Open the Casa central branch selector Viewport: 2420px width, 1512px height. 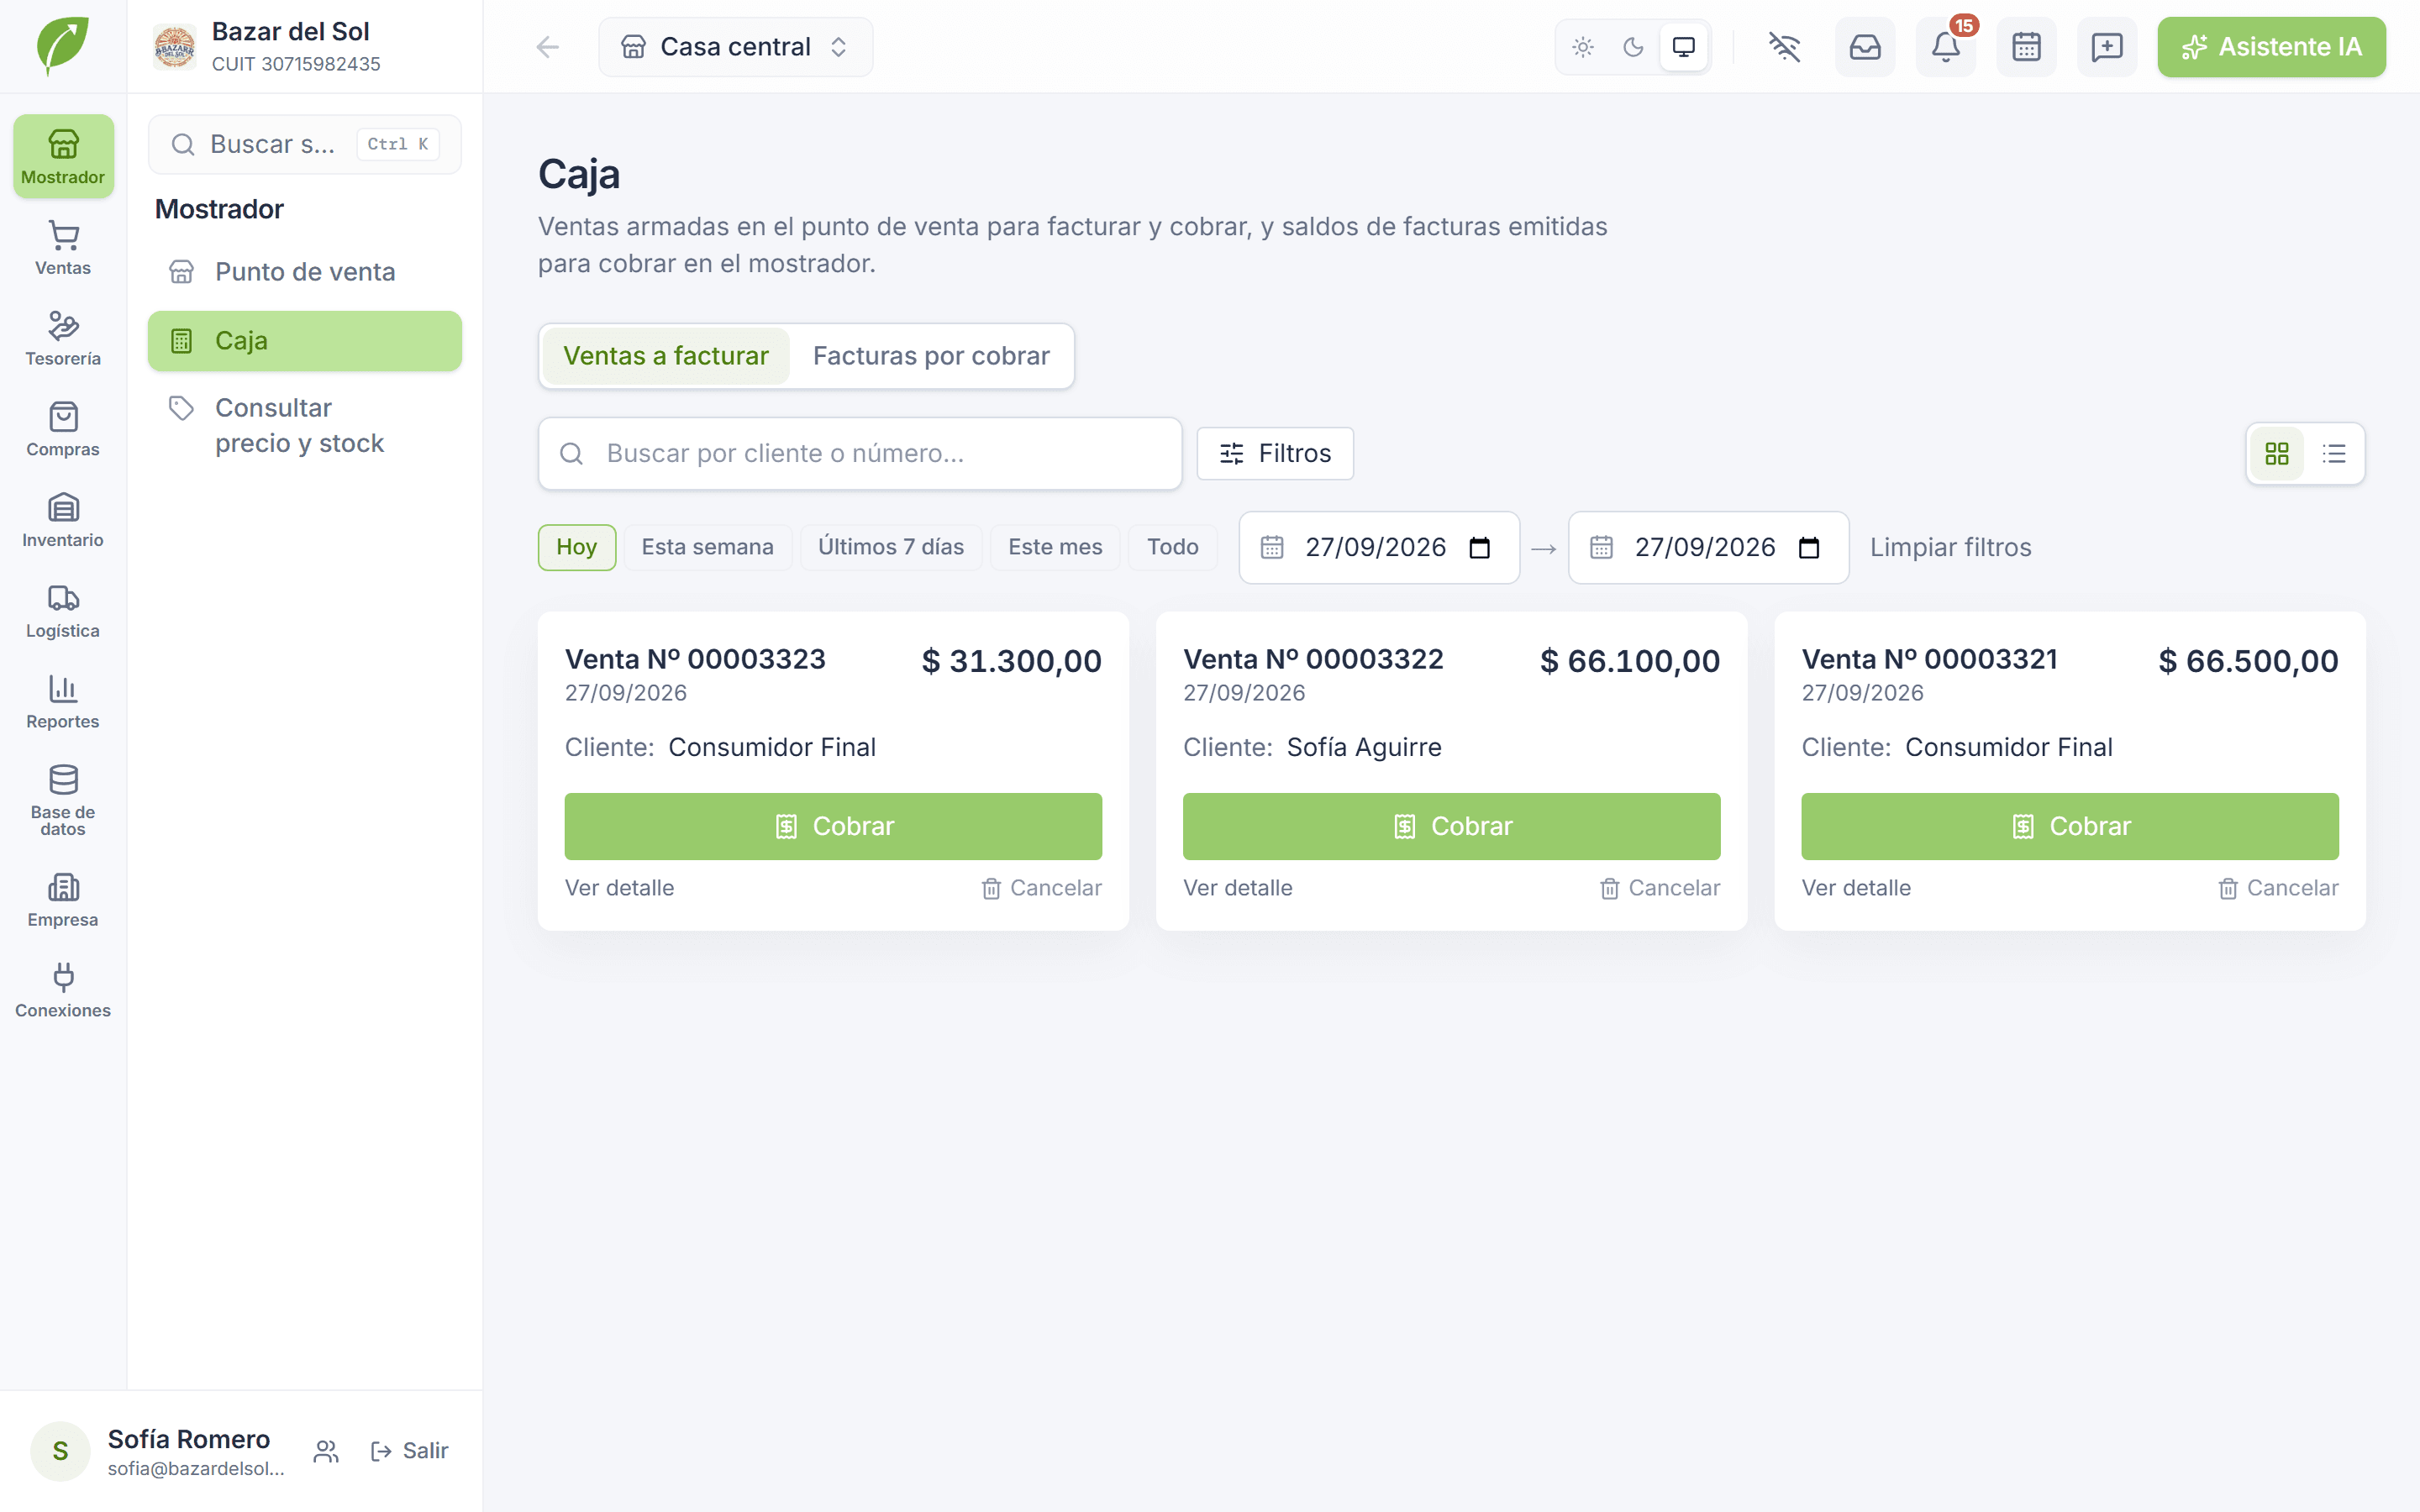[x=735, y=47]
